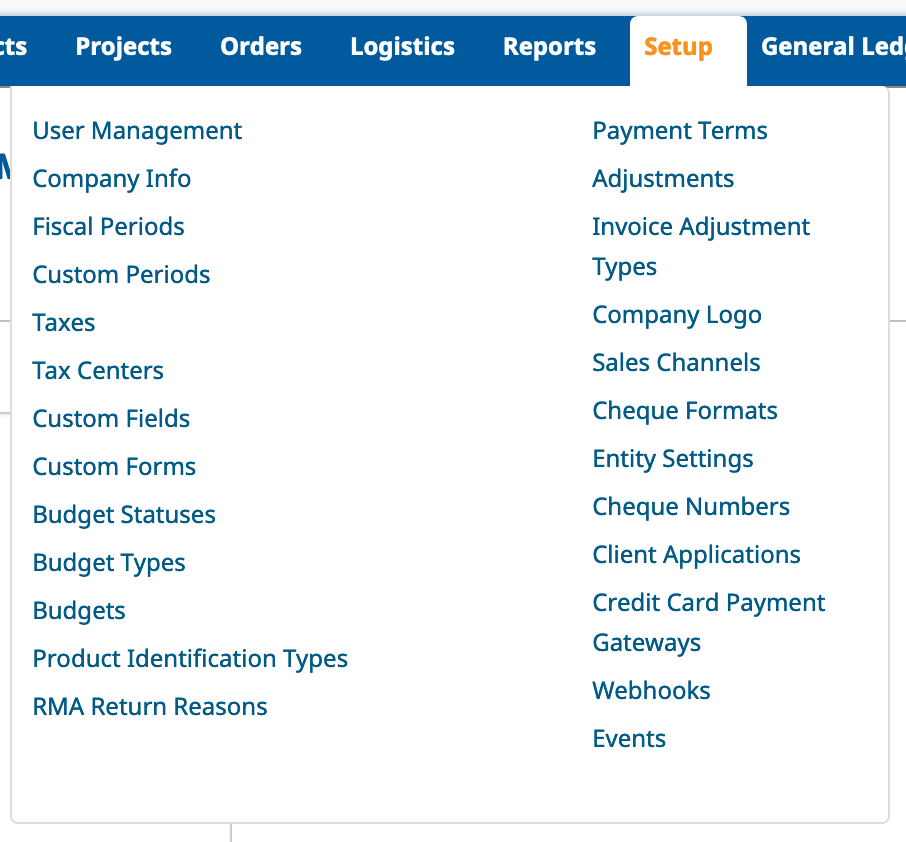Open Credit Card Payment Gateways

(708, 622)
